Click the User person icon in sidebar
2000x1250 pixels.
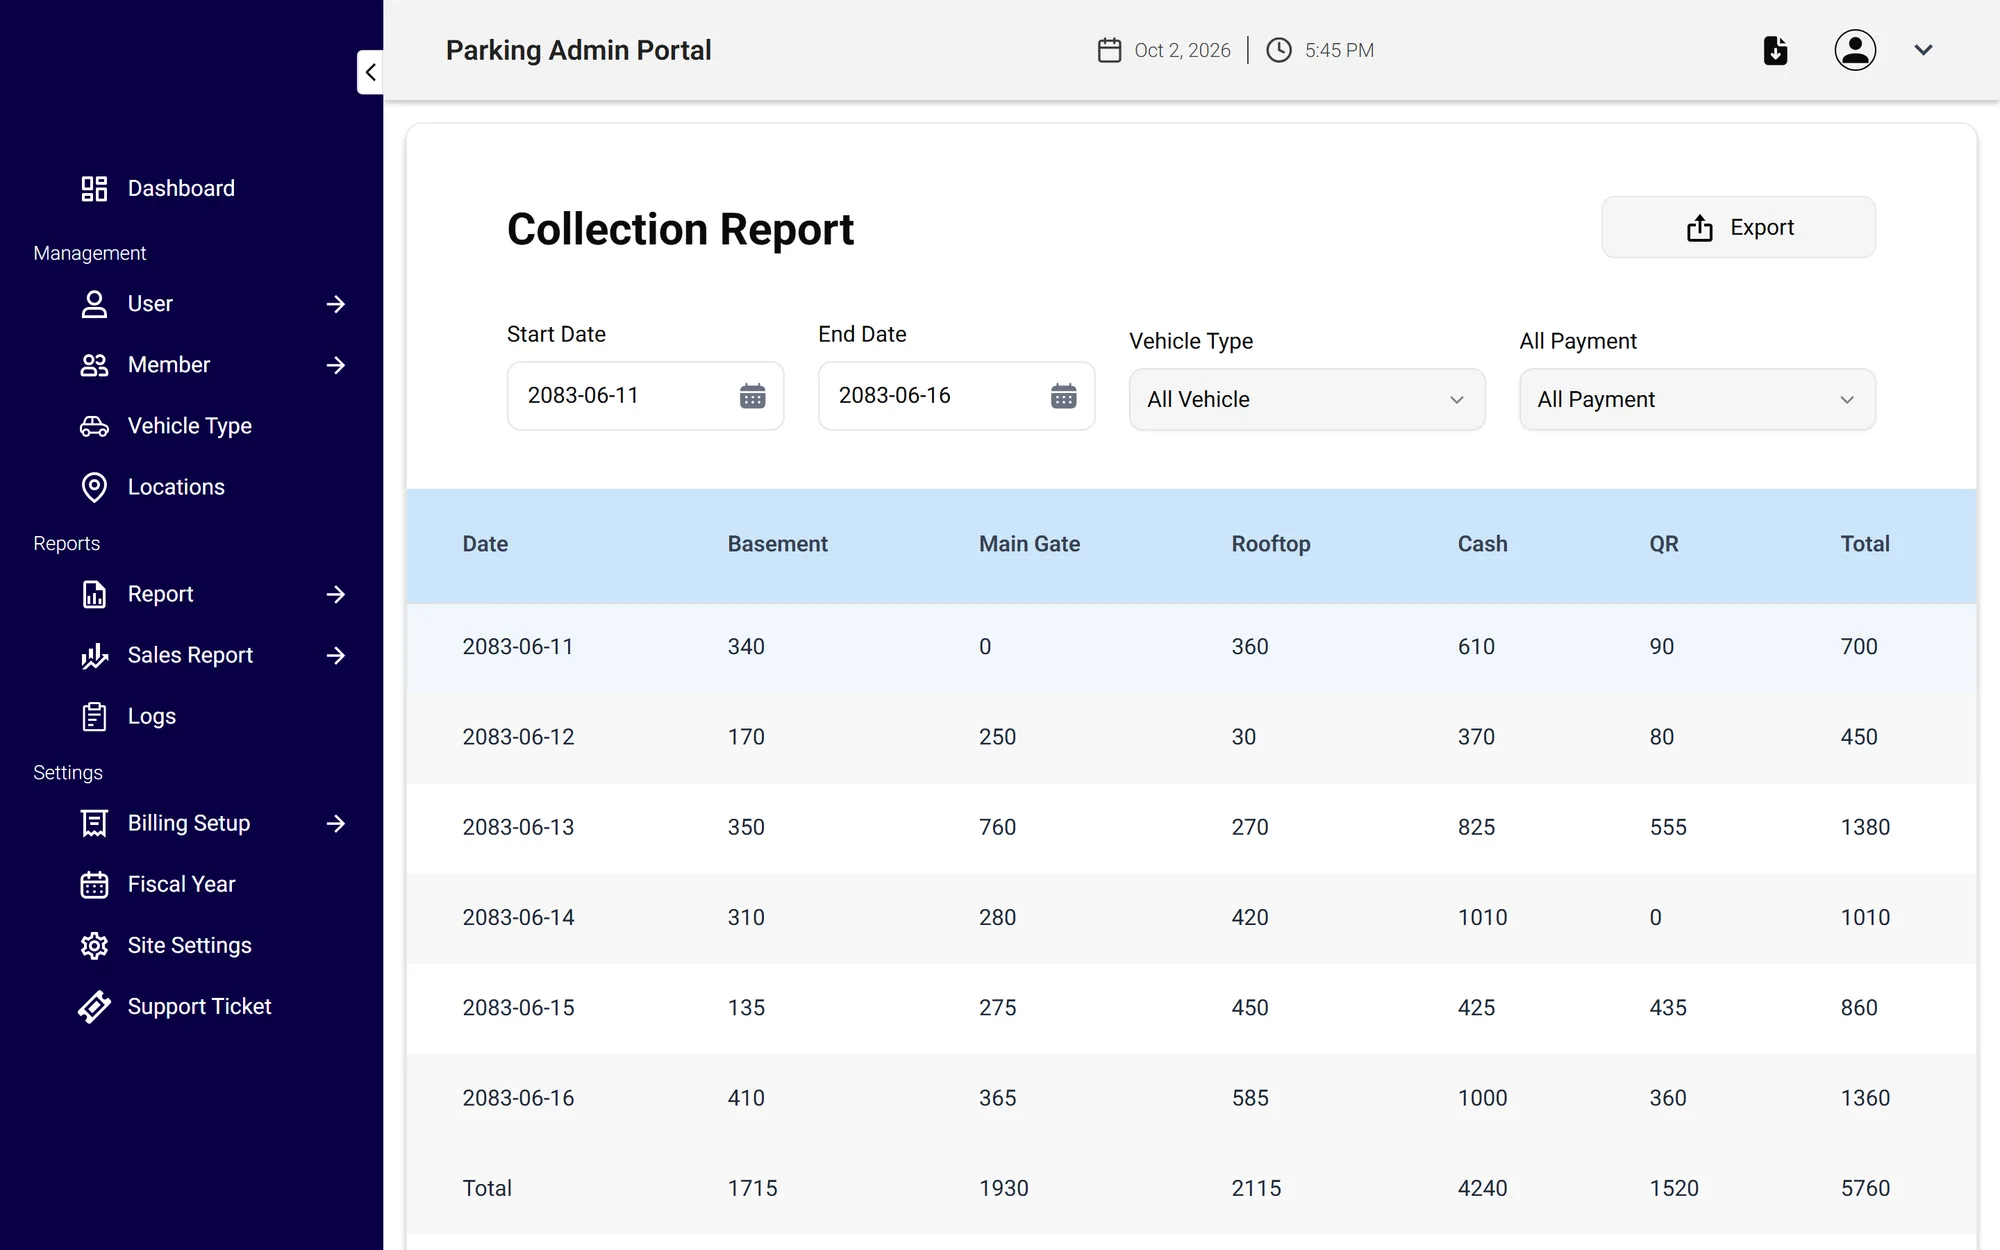pos(94,304)
